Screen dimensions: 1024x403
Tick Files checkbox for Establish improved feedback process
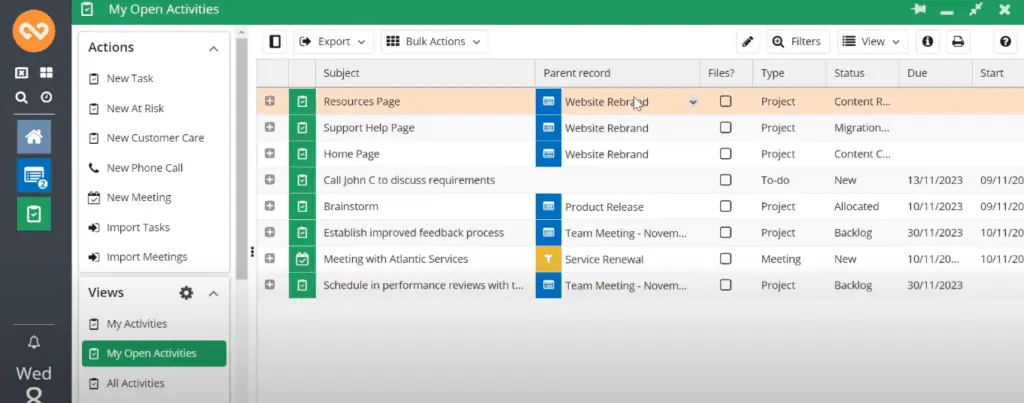coord(726,232)
